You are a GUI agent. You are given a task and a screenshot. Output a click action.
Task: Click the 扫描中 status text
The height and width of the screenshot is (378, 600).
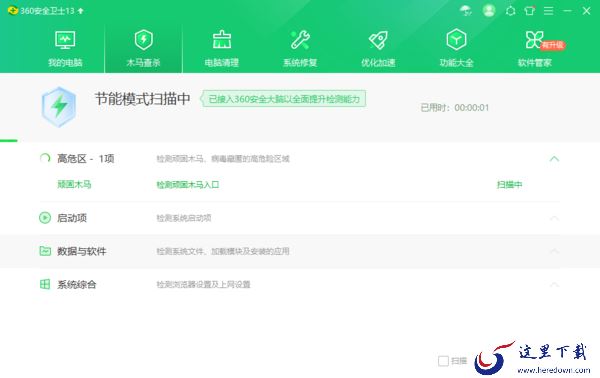point(509,185)
